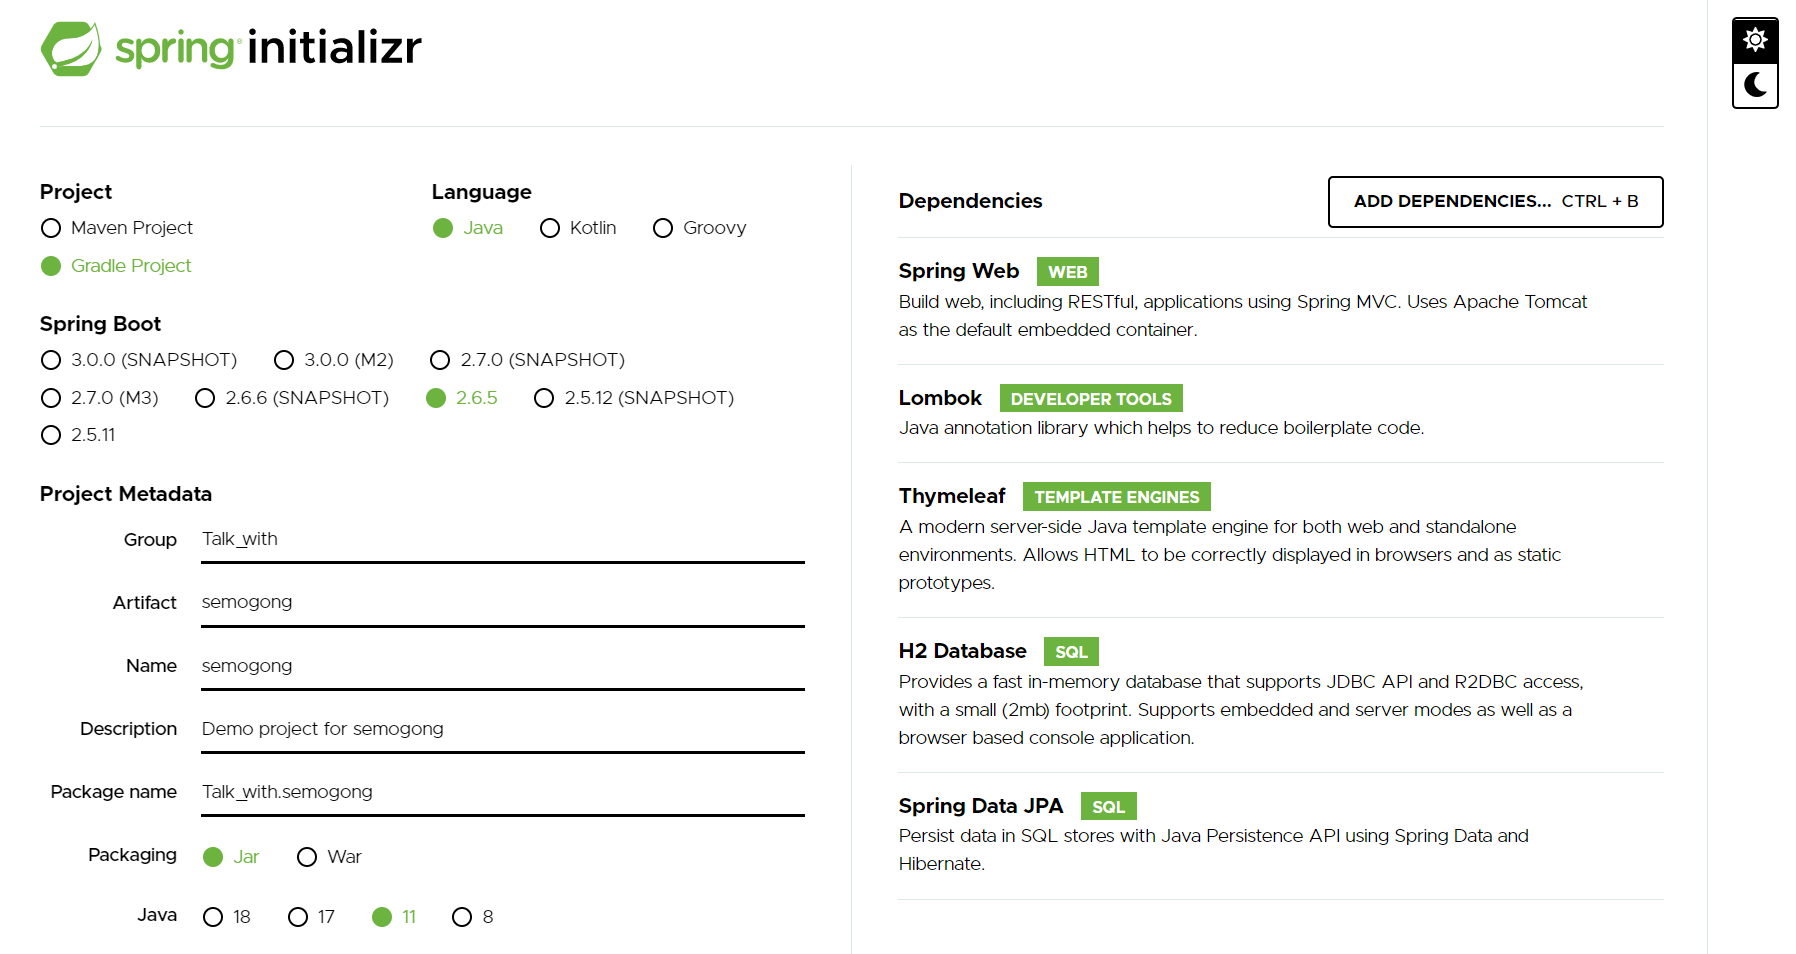The image size is (1796, 954).
Task: Click the SQL badge beside H2 Database
Action: (1071, 652)
